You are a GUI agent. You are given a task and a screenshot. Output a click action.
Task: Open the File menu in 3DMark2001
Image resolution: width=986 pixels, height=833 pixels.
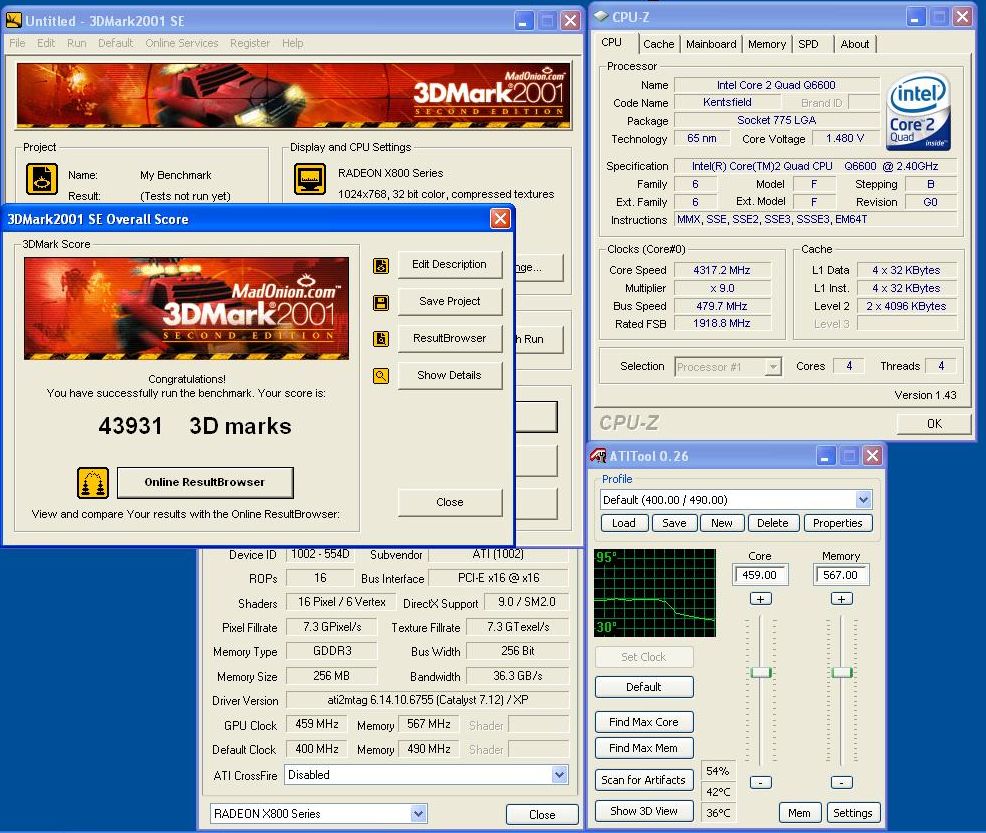pyautogui.click(x=18, y=43)
